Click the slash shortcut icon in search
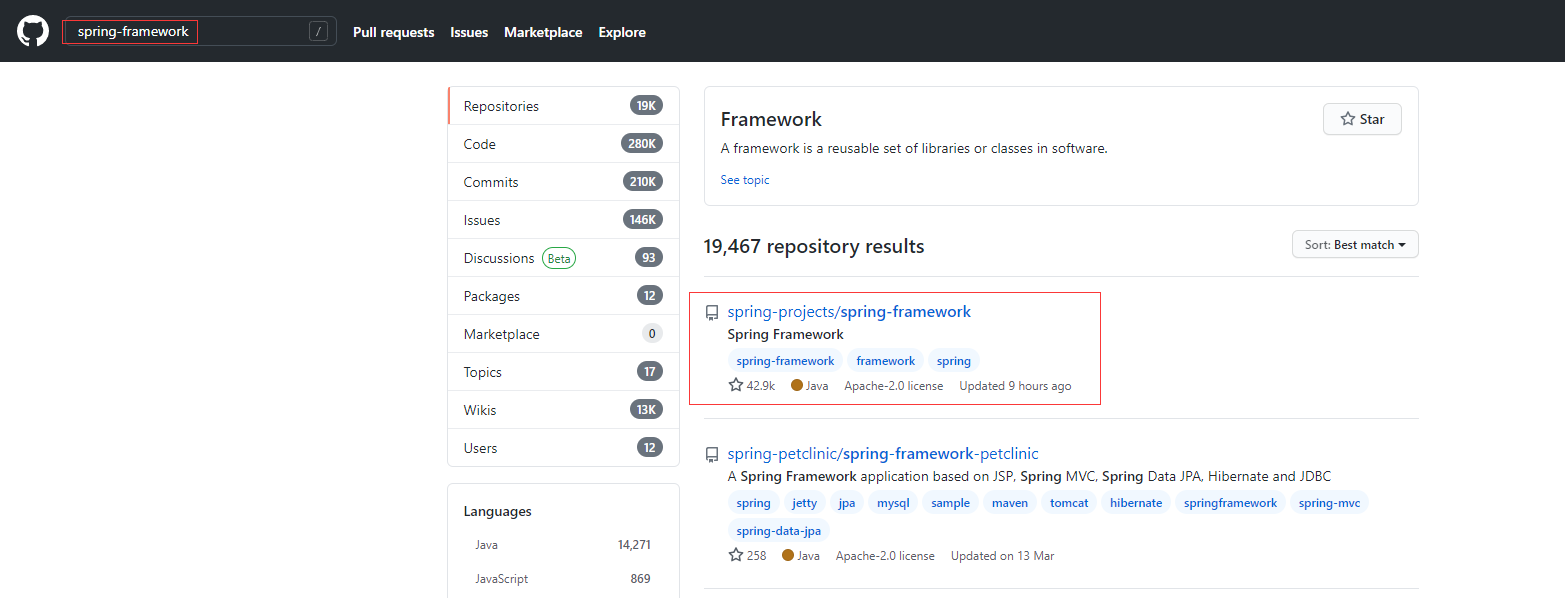 pos(319,32)
